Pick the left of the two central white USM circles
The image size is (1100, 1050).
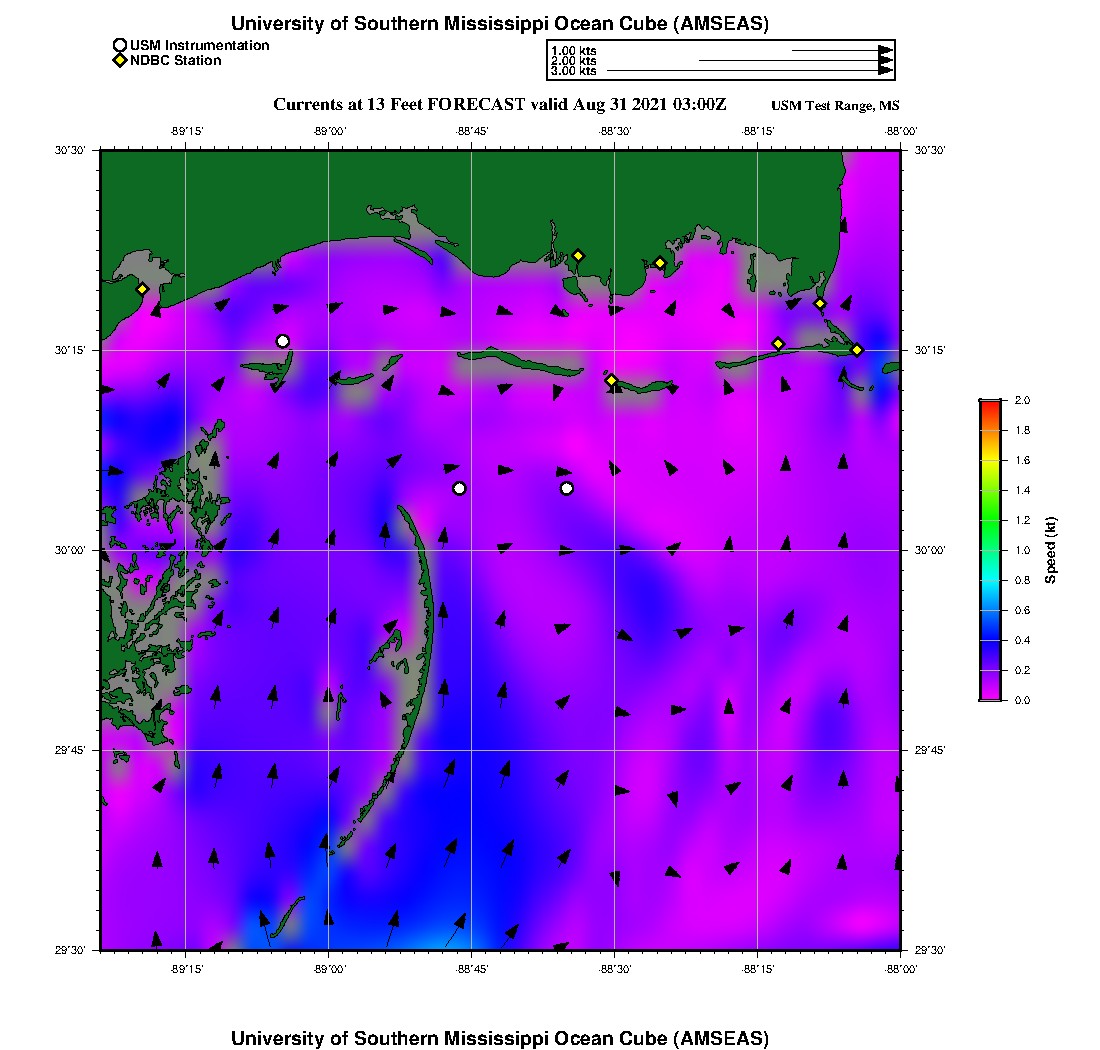coord(460,488)
